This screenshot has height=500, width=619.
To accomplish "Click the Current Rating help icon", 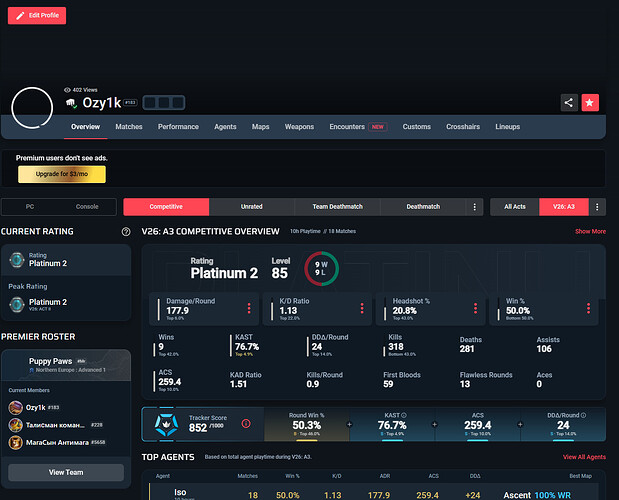I will click(126, 232).
